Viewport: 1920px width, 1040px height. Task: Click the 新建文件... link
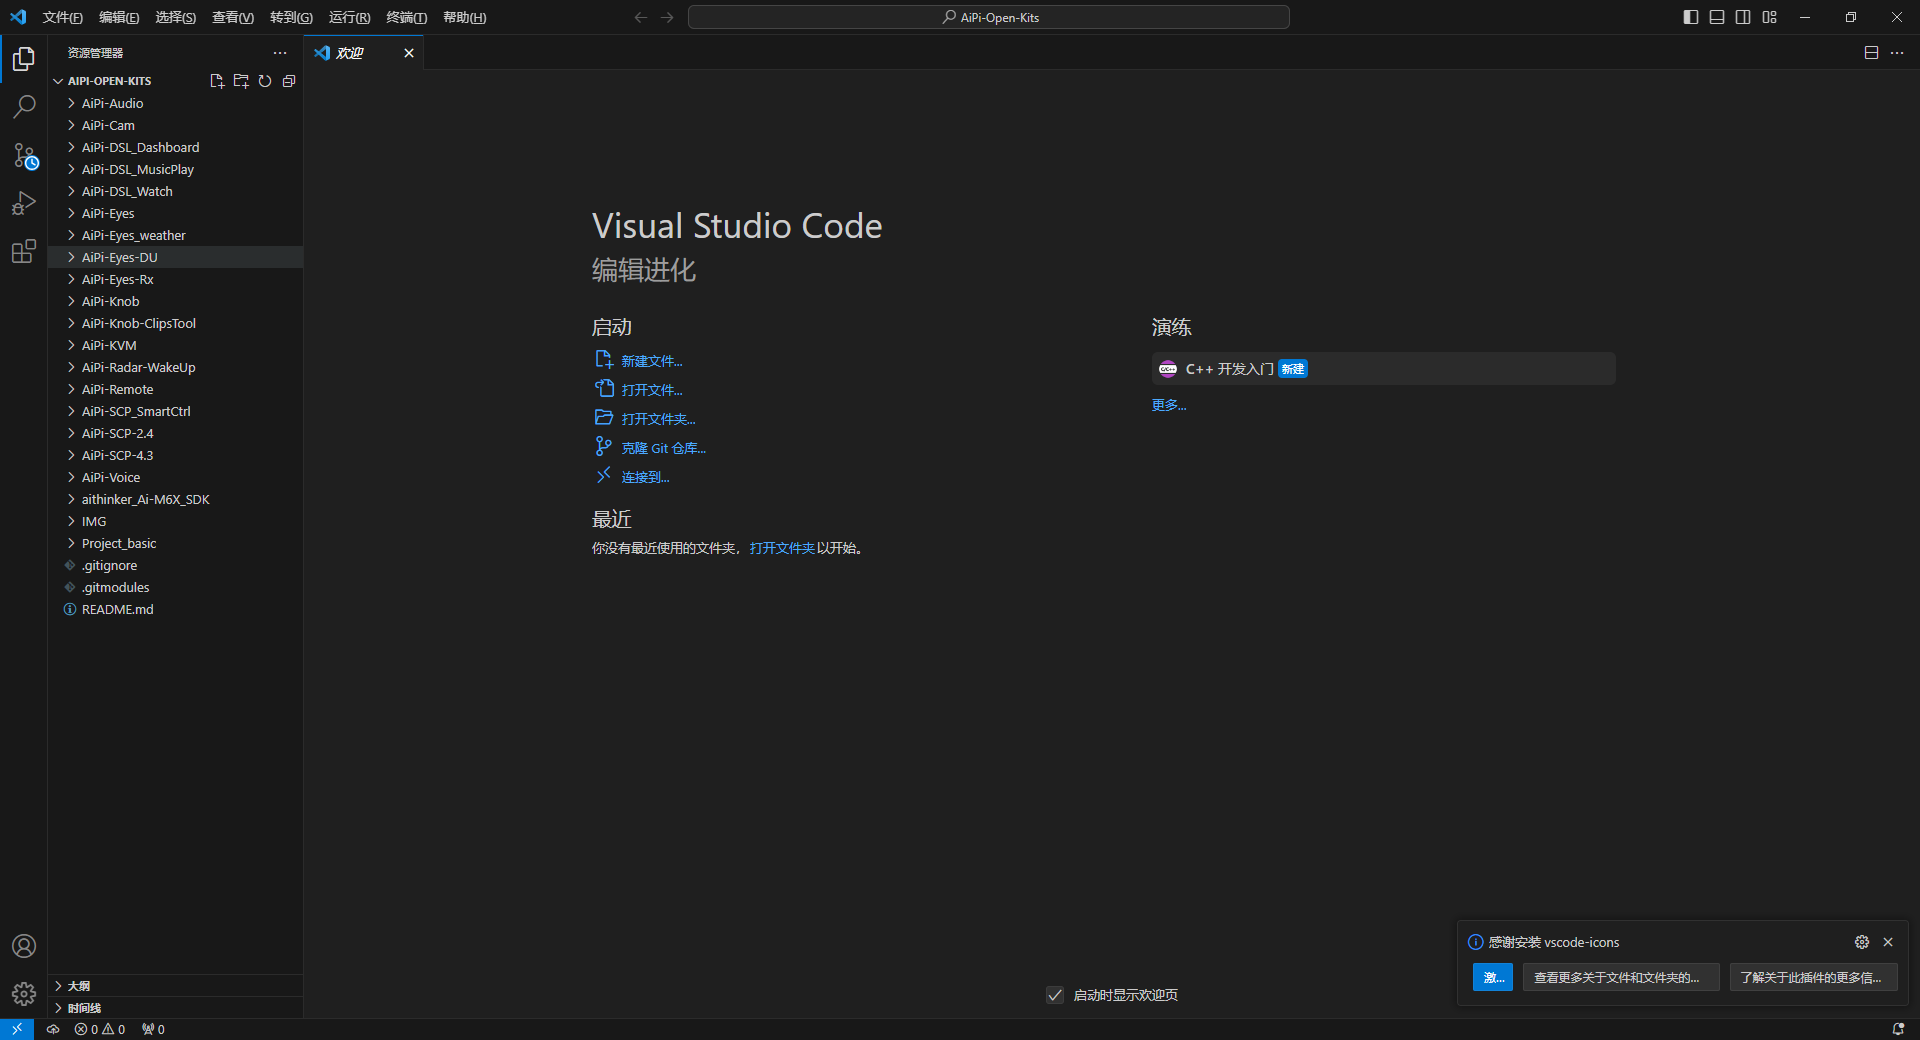click(x=652, y=361)
